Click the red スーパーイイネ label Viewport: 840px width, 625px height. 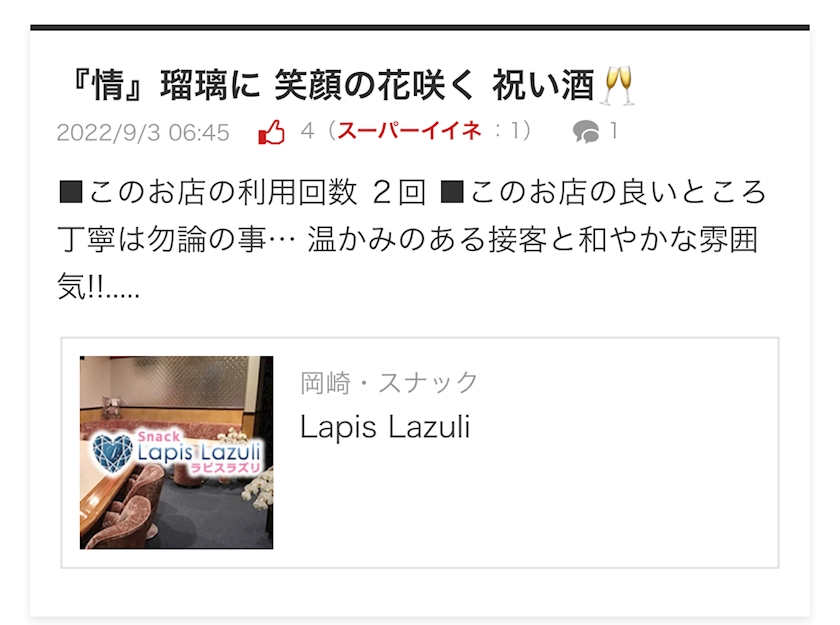[409, 131]
